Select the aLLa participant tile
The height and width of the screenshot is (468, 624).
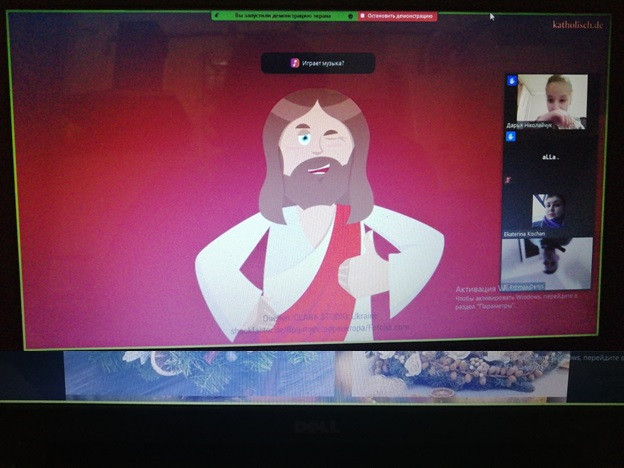click(x=550, y=158)
